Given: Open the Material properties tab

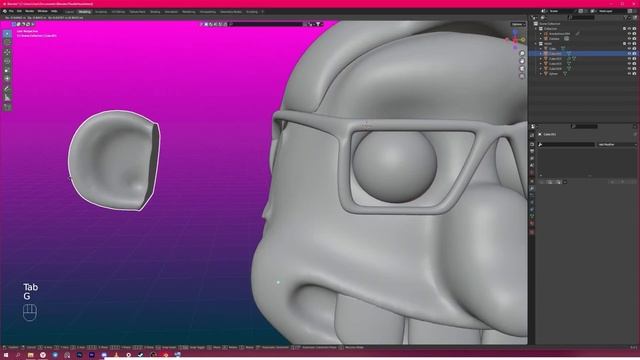Looking at the screenshot, I should (532, 224).
